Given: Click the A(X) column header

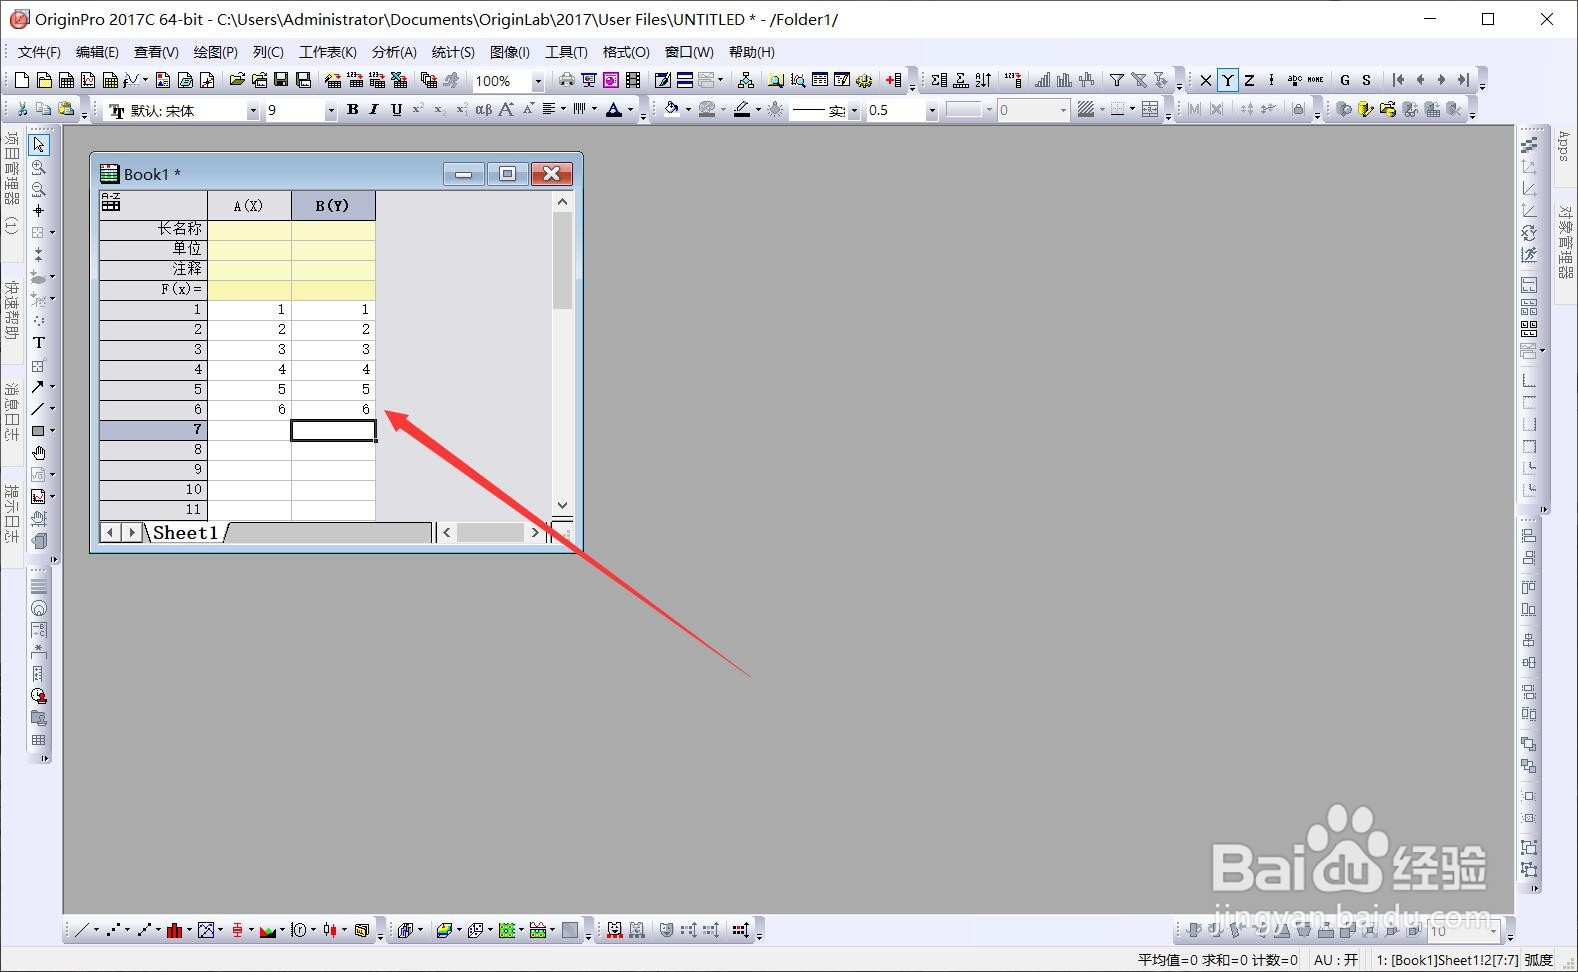Looking at the screenshot, I should coord(249,205).
